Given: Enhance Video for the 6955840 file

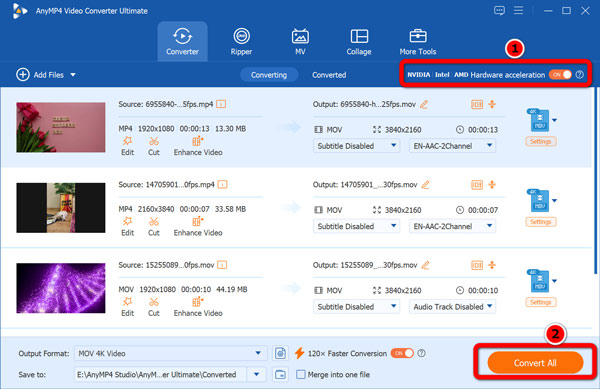Looking at the screenshot, I should click(198, 146).
